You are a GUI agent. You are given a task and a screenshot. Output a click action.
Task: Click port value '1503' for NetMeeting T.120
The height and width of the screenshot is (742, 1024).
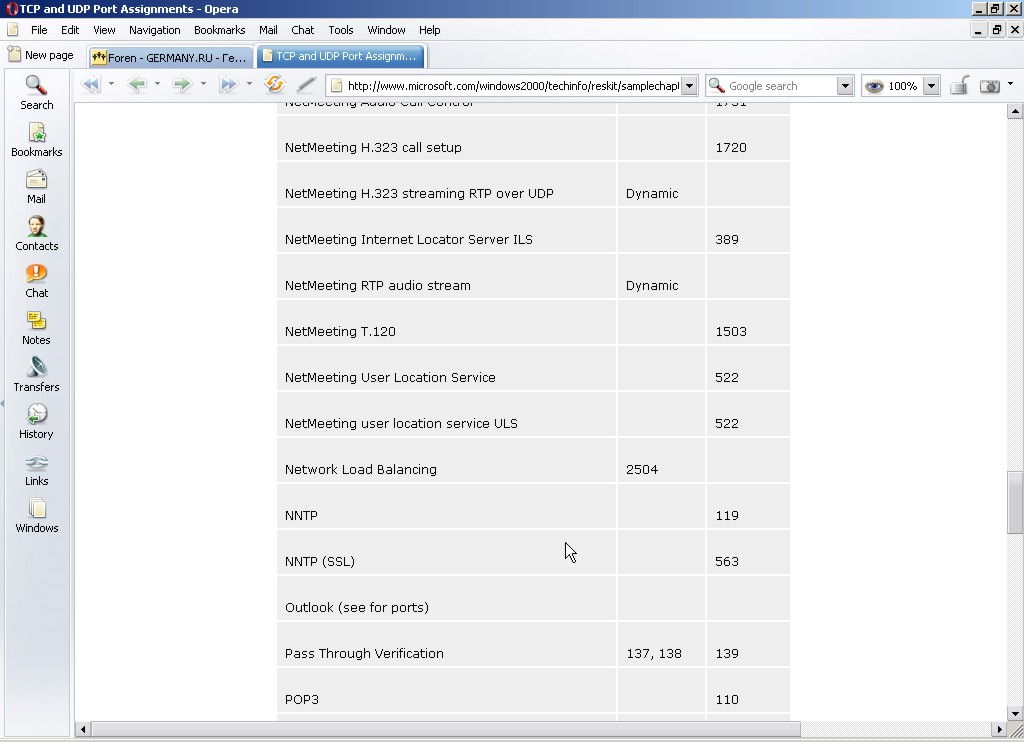(x=731, y=332)
